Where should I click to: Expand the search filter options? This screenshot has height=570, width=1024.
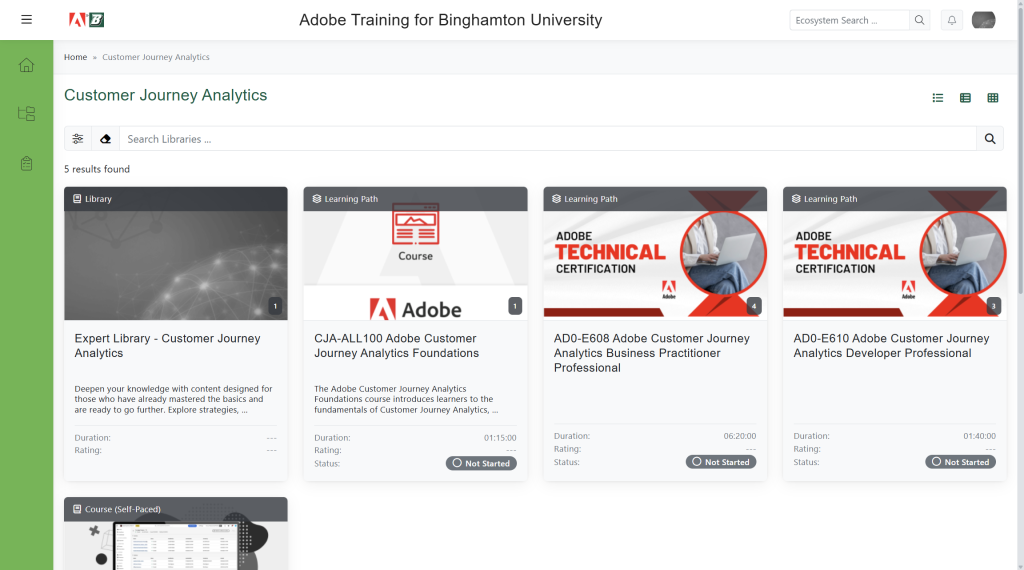[78, 139]
